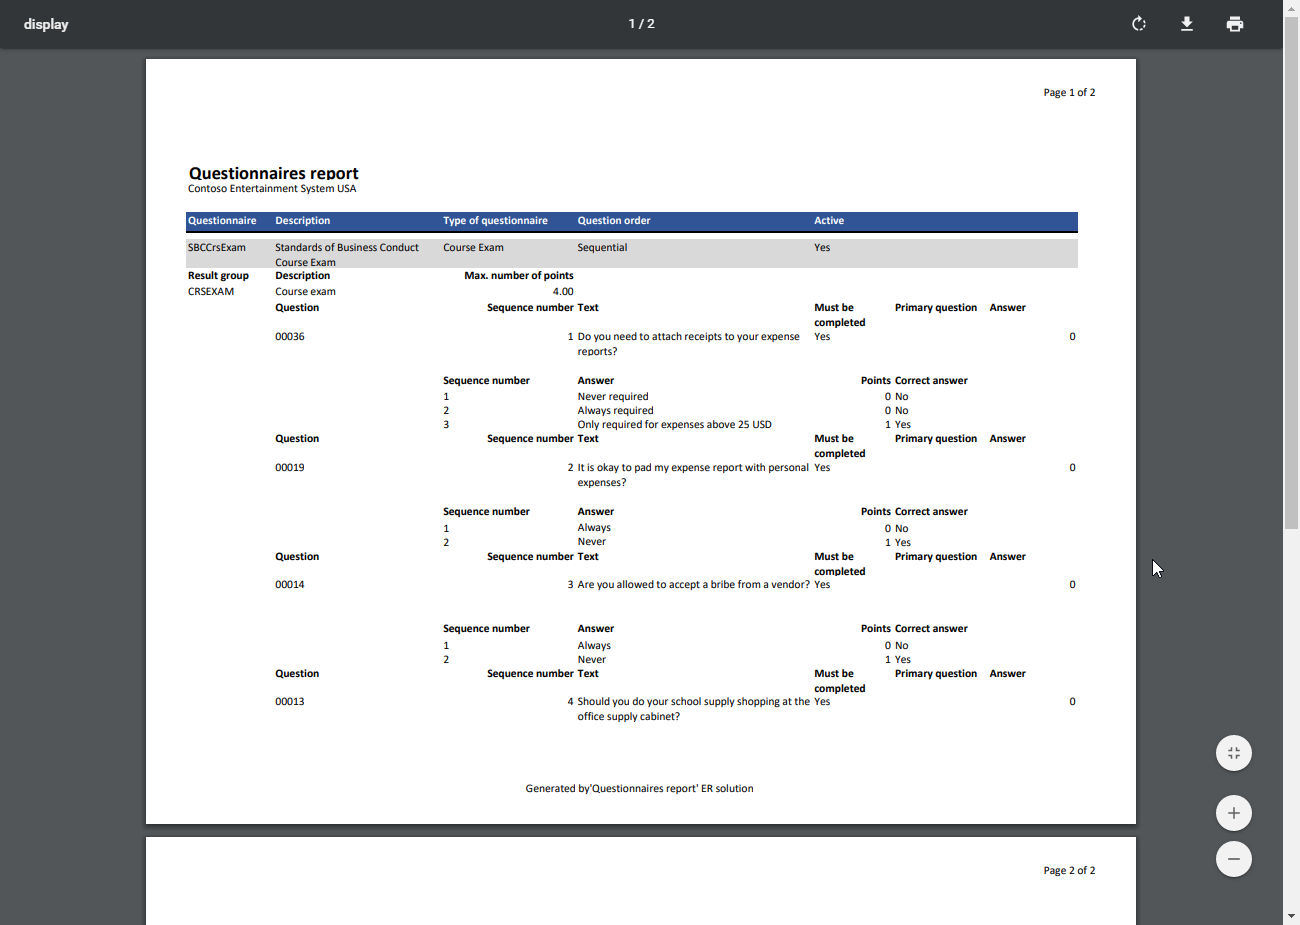1300x925 pixels.
Task: Click the scrollbar up arrow
Action: click(1291, 8)
